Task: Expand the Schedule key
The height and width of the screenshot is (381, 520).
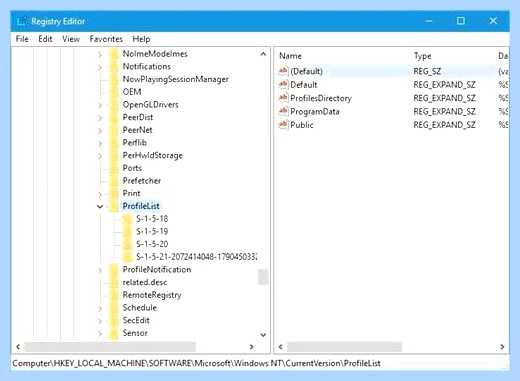Action: [100, 308]
